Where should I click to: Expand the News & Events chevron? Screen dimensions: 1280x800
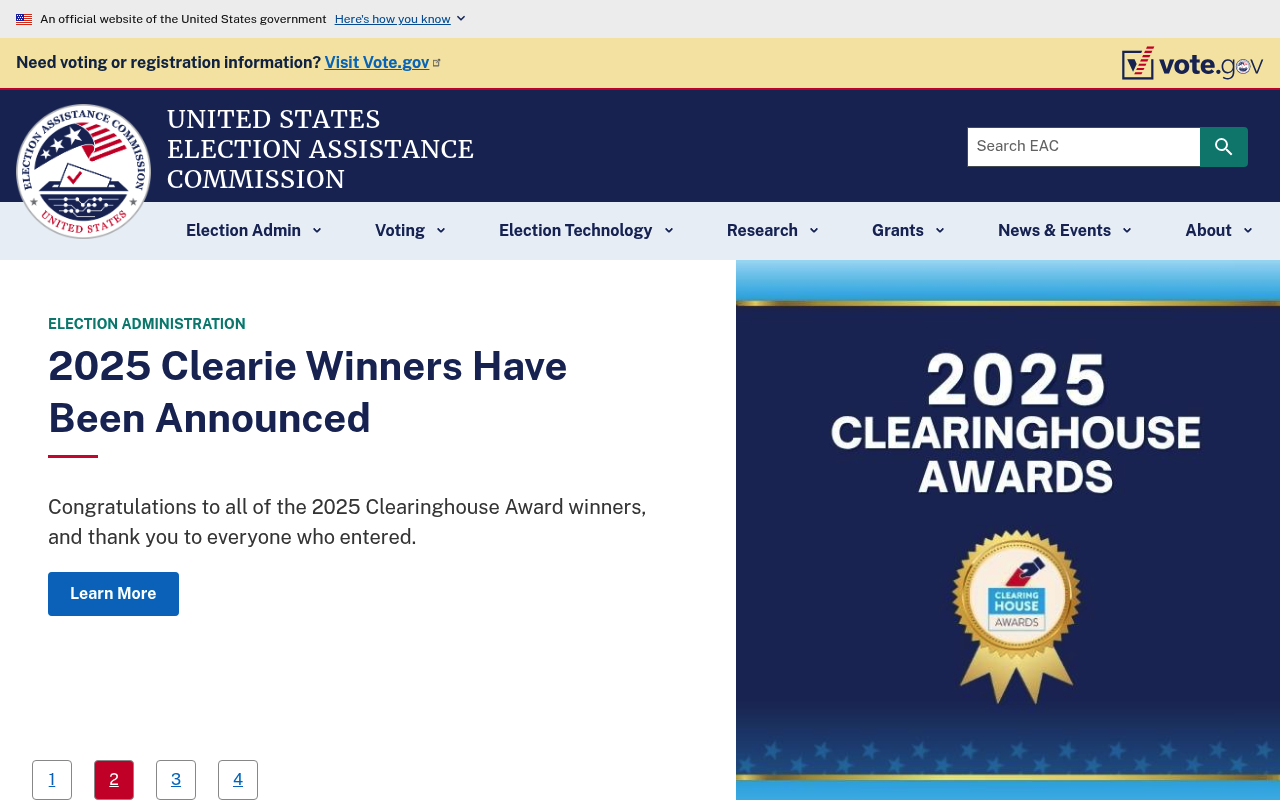pyautogui.click(x=1127, y=231)
